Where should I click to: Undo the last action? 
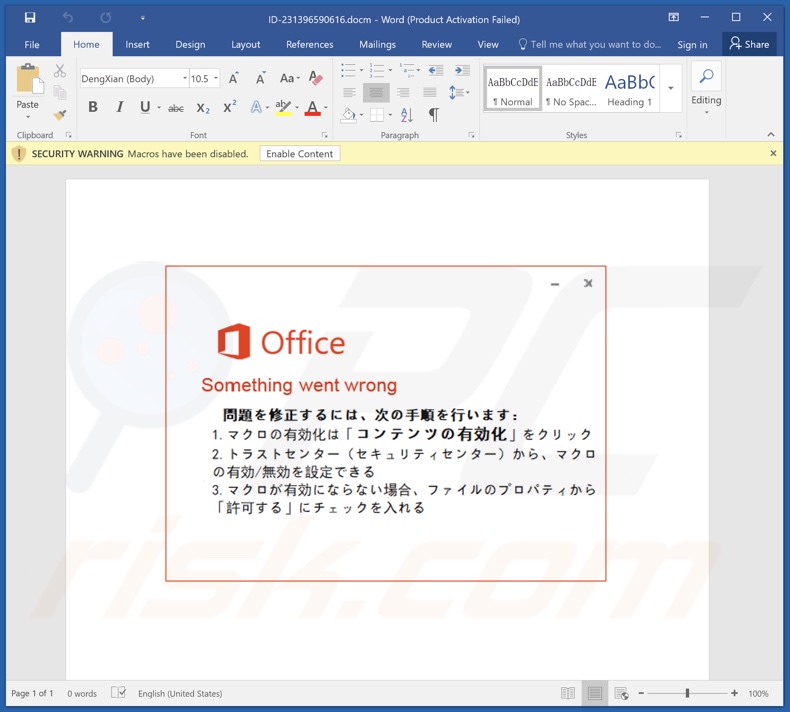coord(68,18)
